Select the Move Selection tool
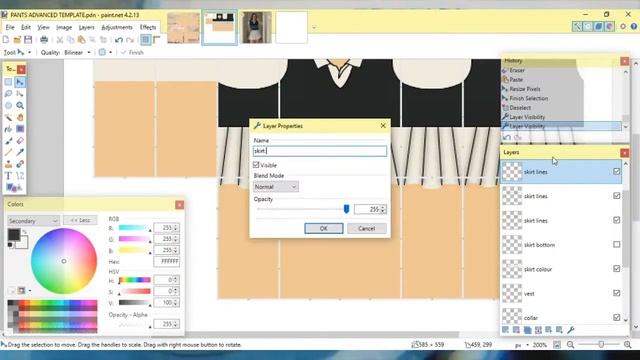Image resolution: width=640 pixels, height=360 pixels. [x=20, y=94]
